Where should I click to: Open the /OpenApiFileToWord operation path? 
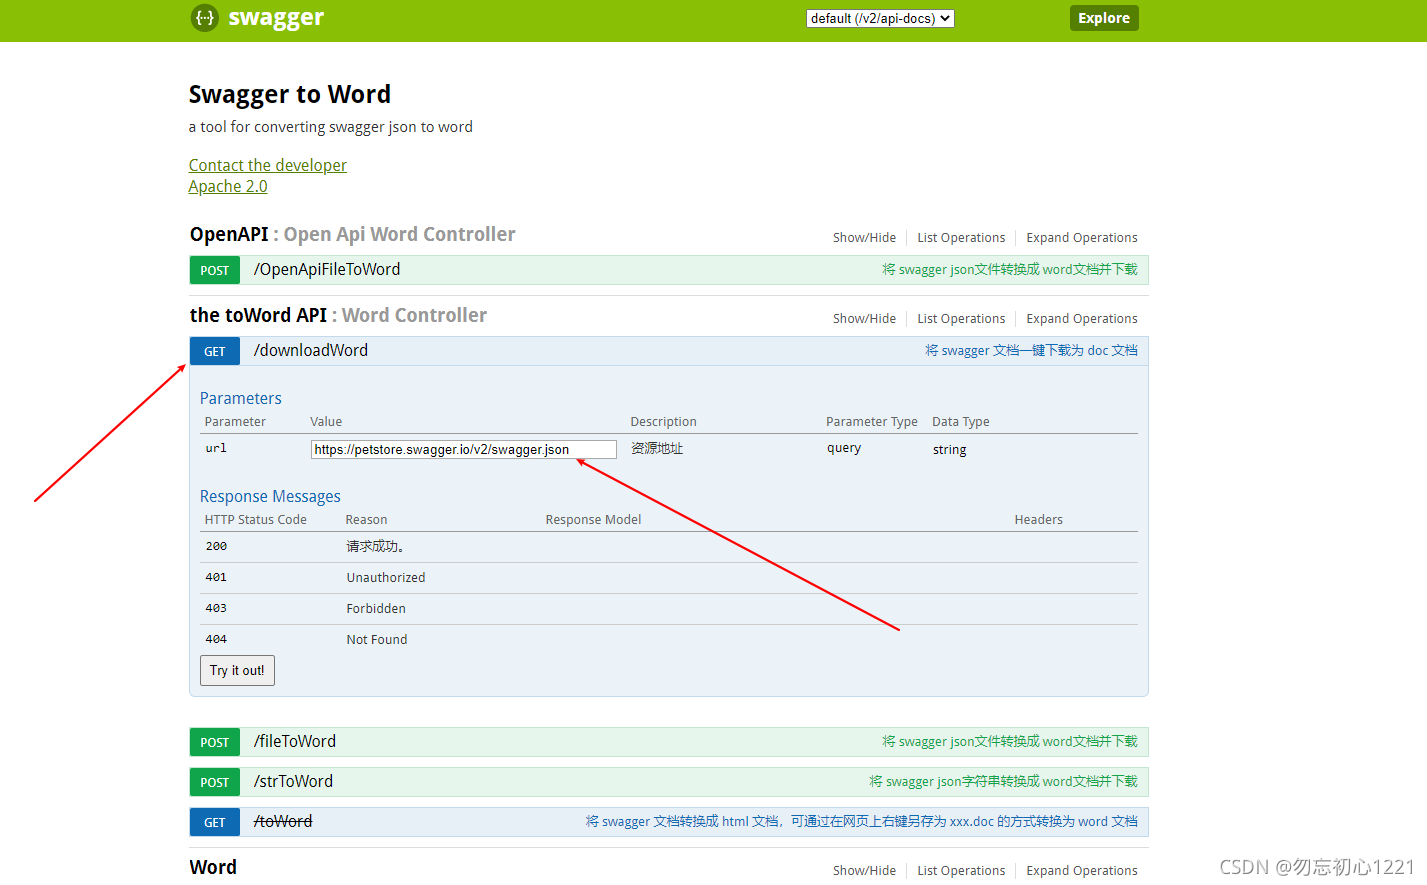[x=327, y=269]
